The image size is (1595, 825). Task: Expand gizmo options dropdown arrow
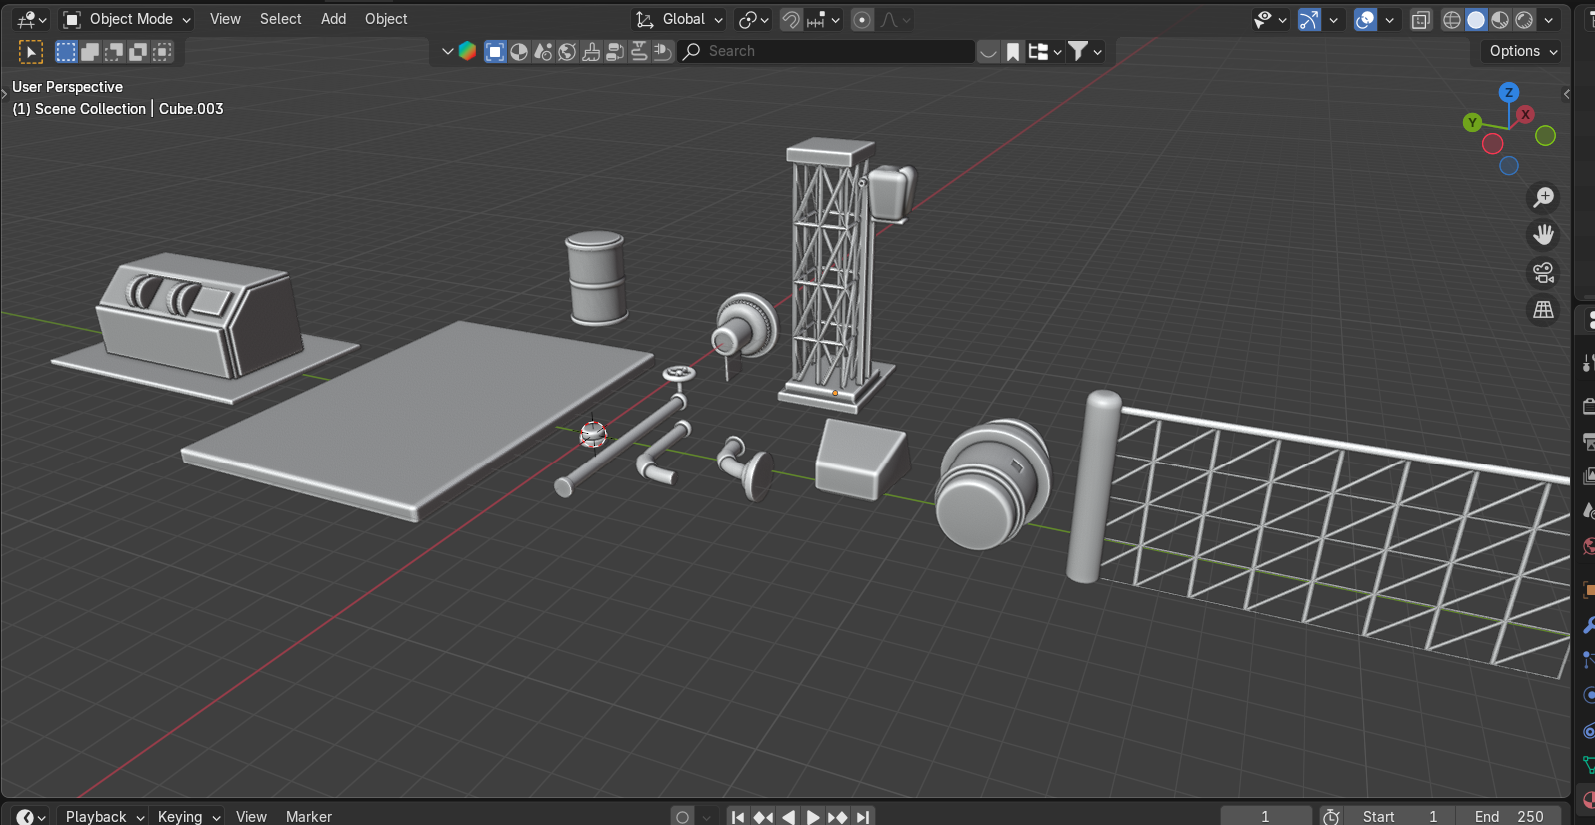pyautogui.click(x=1333, y=19)
